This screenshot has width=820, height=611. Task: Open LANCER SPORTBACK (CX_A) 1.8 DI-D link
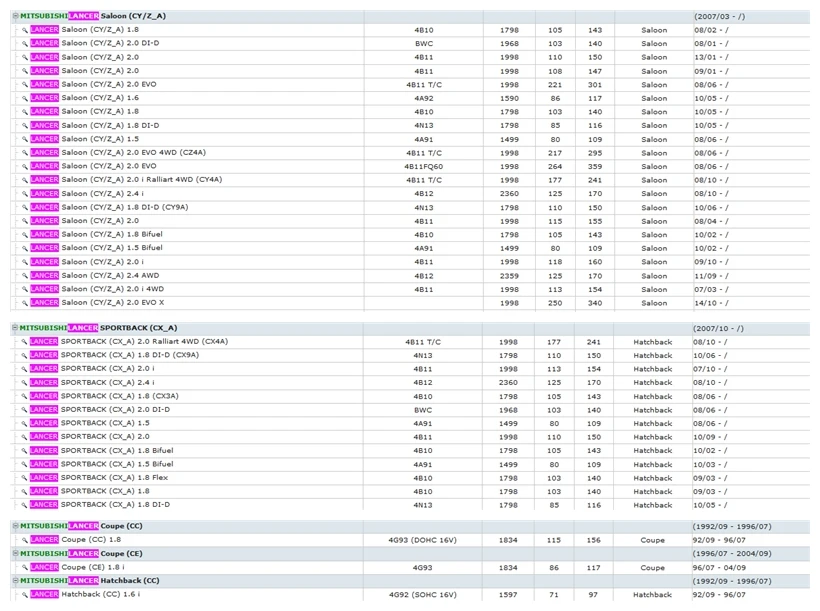100,505
